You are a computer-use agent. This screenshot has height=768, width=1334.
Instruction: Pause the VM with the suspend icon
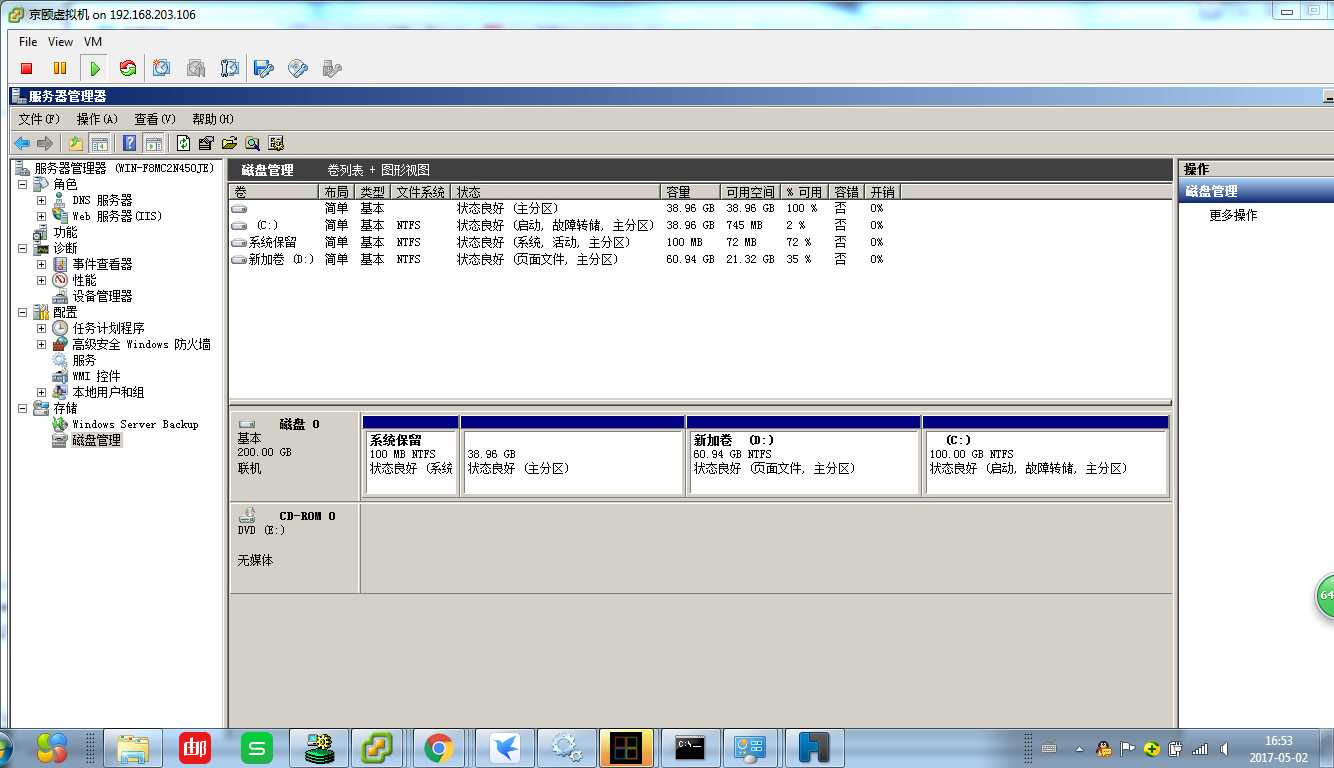[x=60, y=68]
